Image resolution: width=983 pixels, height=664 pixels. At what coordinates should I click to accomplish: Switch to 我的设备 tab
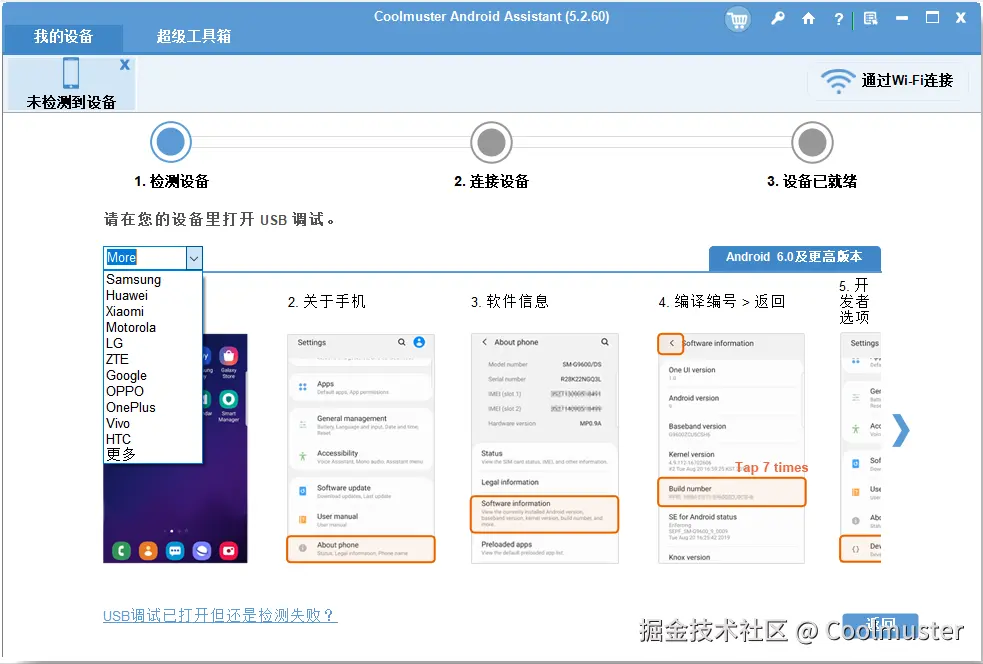63,36
